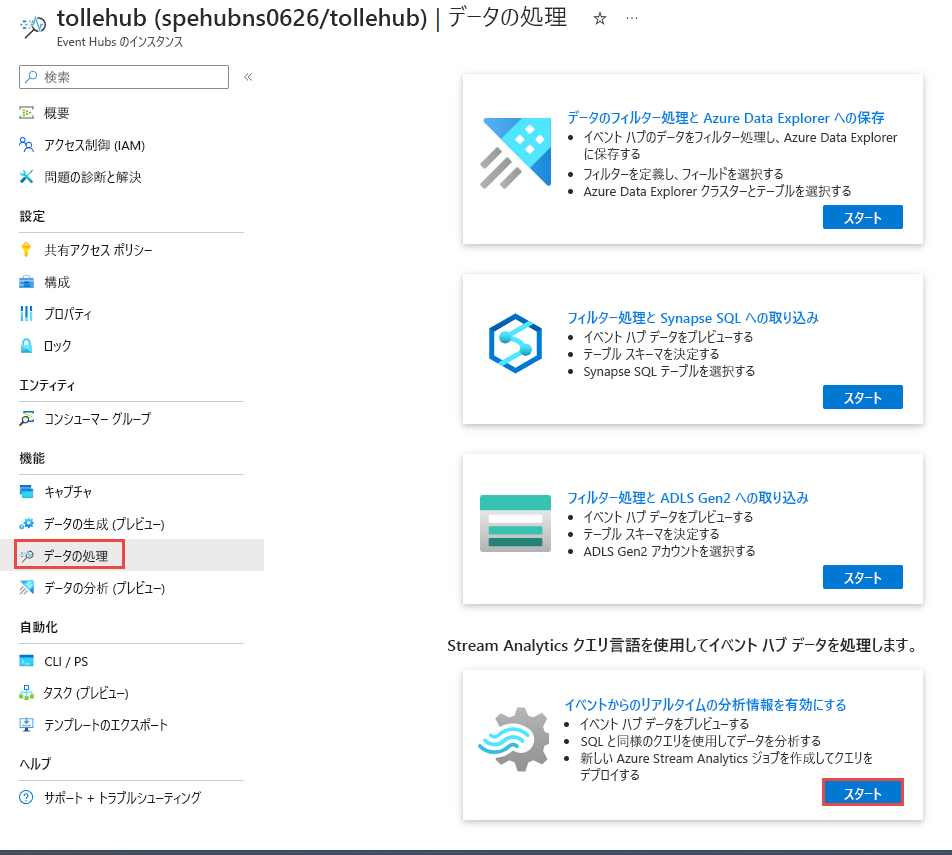Viewport: 952px width, 855px height.
Task: Open 問題の診断と解決 menu item
Action: tap(93, 177)
